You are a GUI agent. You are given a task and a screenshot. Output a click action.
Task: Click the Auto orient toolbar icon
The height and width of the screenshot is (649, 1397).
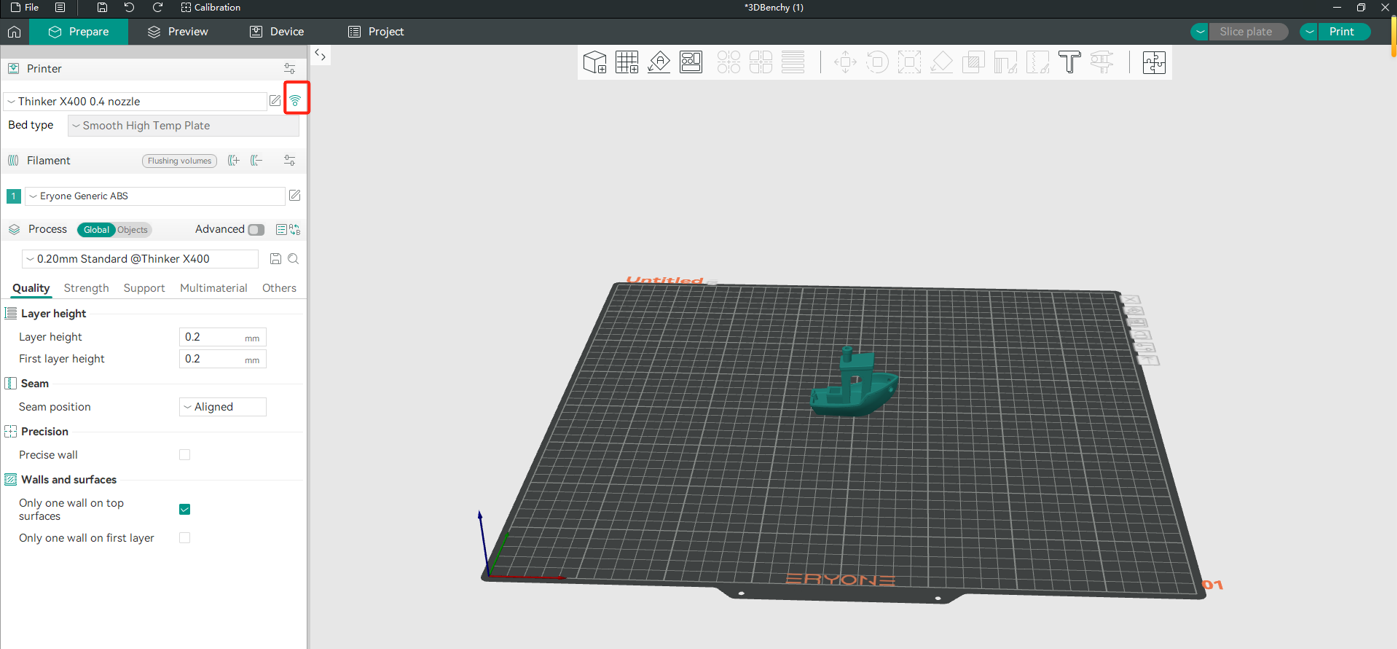(x=659, y=62)
